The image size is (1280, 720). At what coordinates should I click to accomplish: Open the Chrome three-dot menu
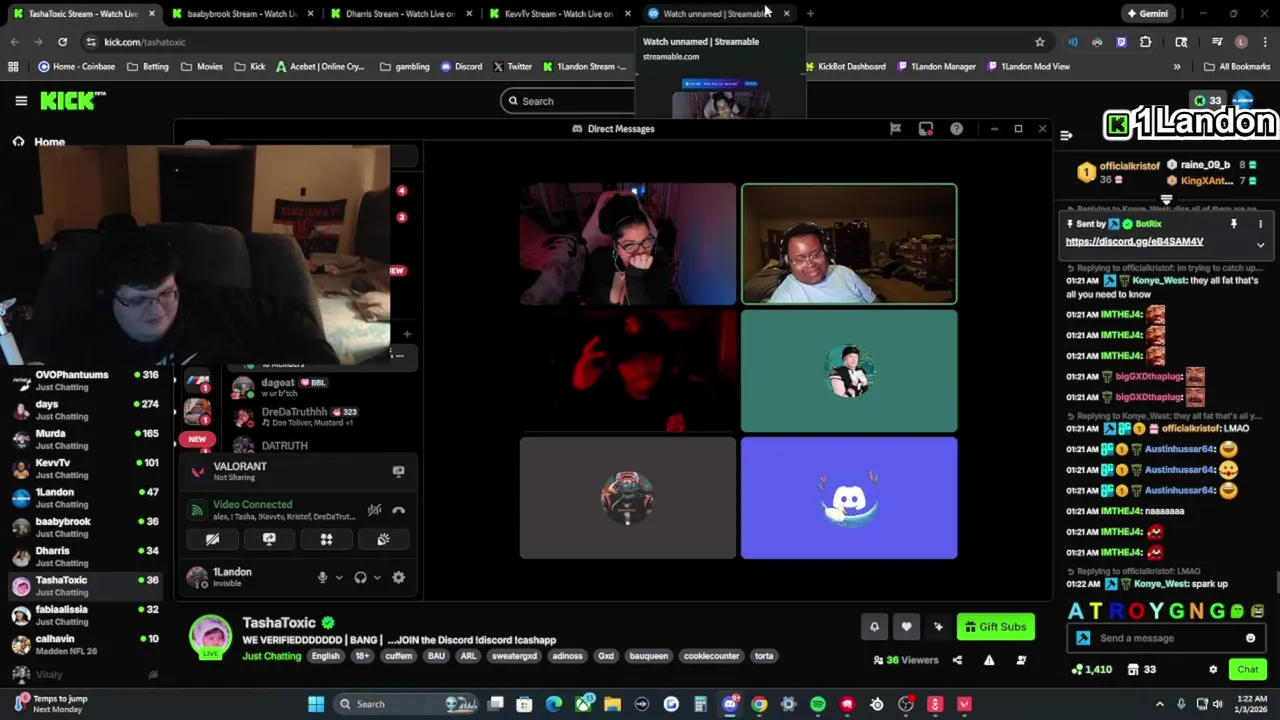[x=1264, y=42]
